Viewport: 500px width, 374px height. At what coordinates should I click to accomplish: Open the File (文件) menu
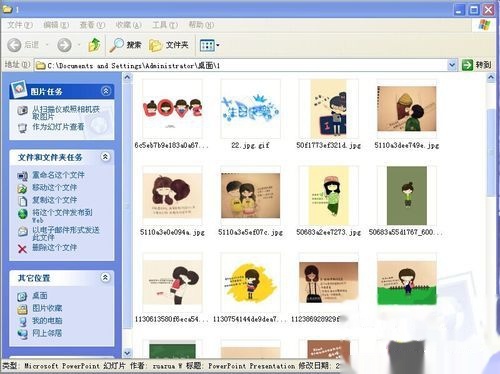(20, 25)
